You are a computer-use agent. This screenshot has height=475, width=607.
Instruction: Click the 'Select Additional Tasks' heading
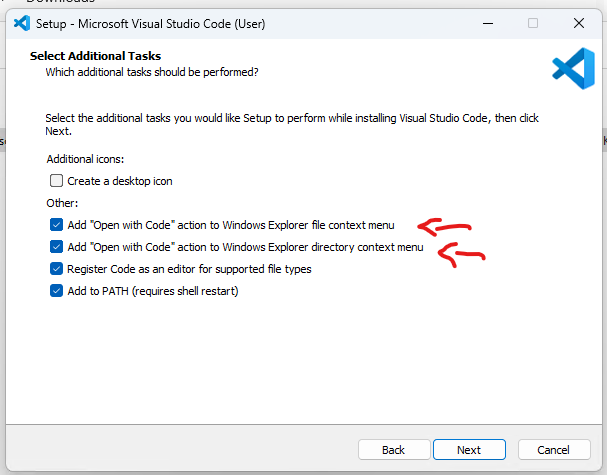[x=95, y=56]
